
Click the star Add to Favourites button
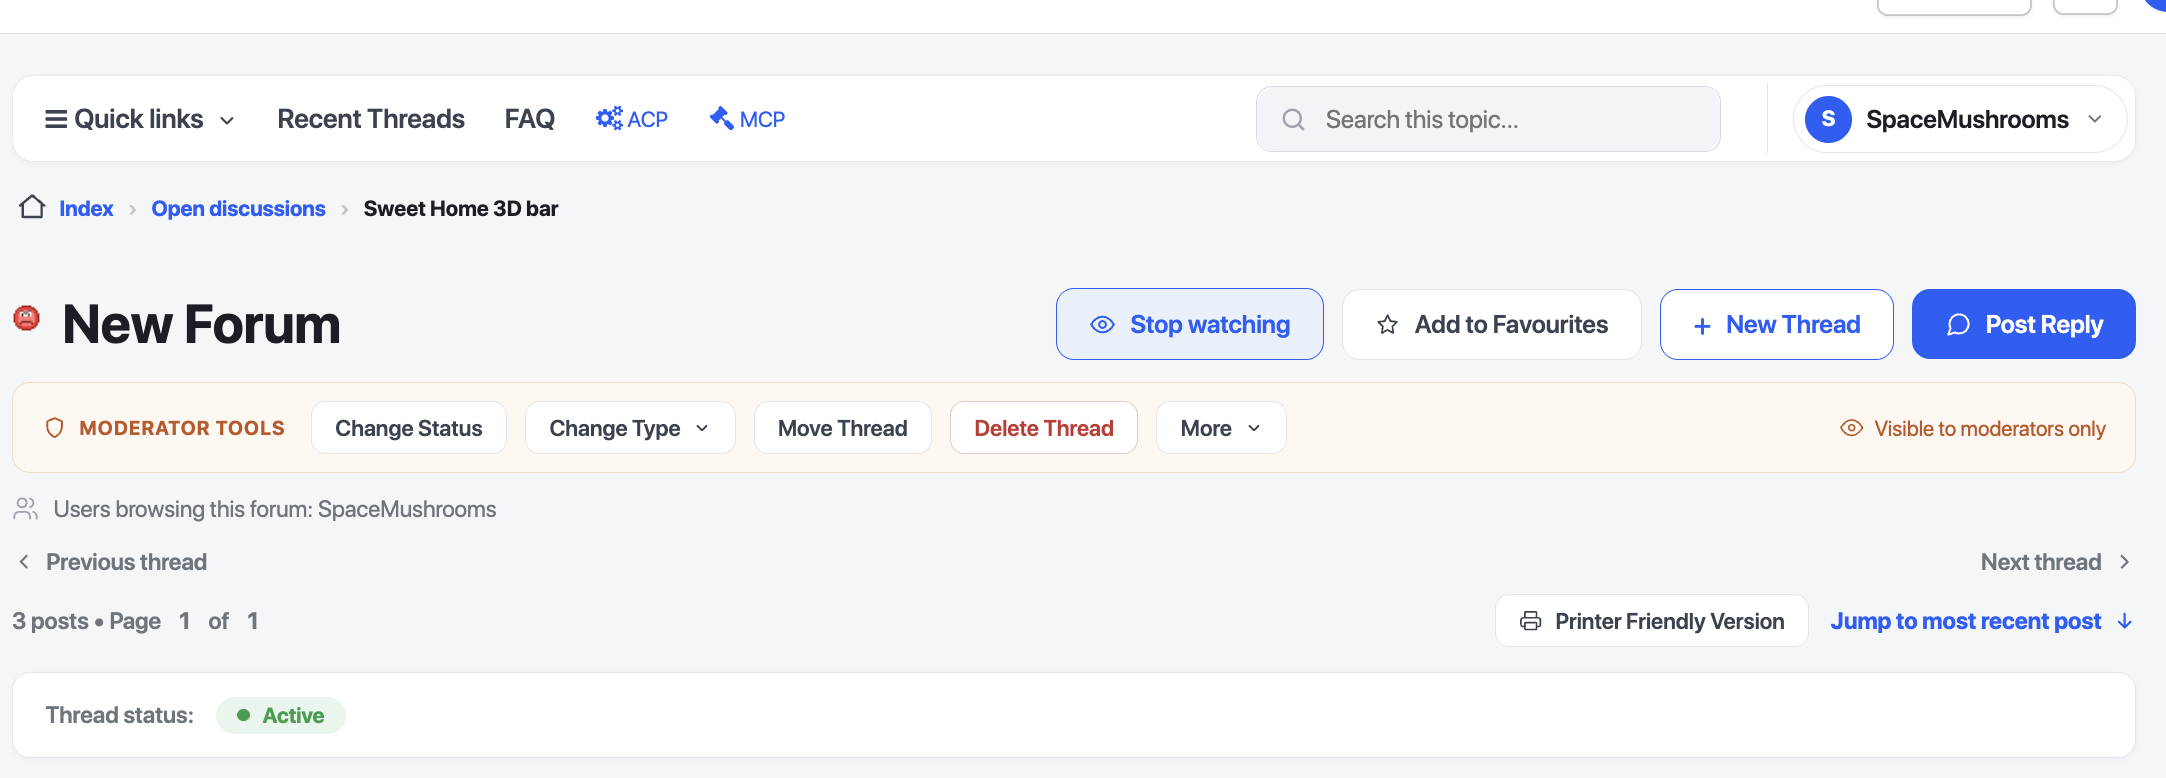point(1492,324)
